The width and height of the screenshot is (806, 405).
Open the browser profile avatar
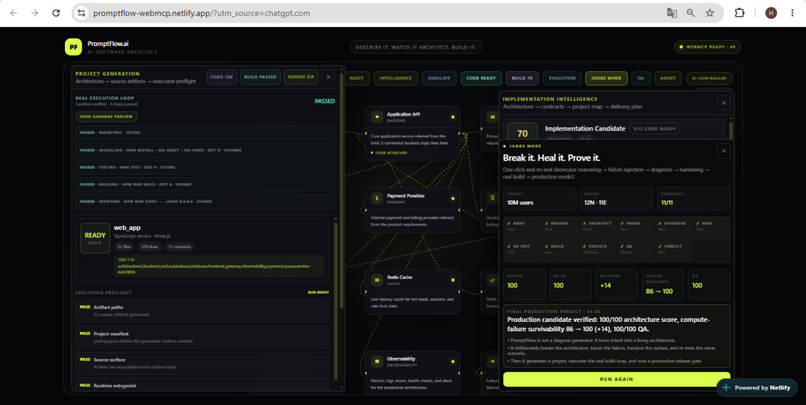[x=771, y=13]
